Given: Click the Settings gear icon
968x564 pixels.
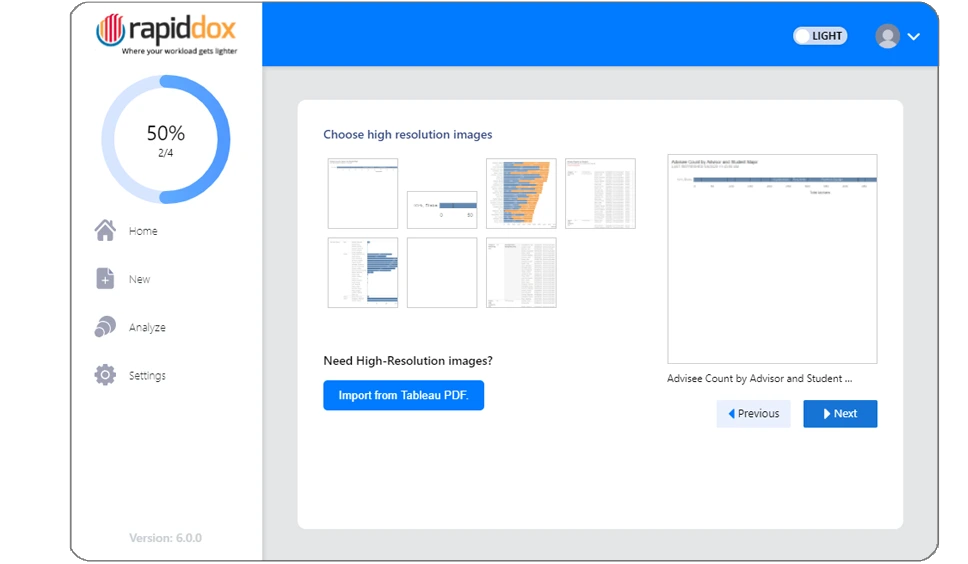Looking at the screenshot, I should coord(105,375).
